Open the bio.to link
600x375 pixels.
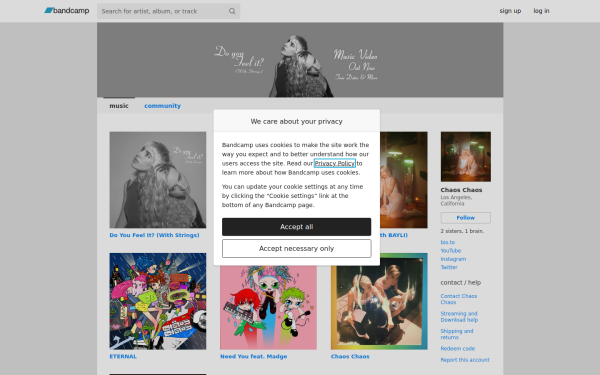tap(448, 242)
